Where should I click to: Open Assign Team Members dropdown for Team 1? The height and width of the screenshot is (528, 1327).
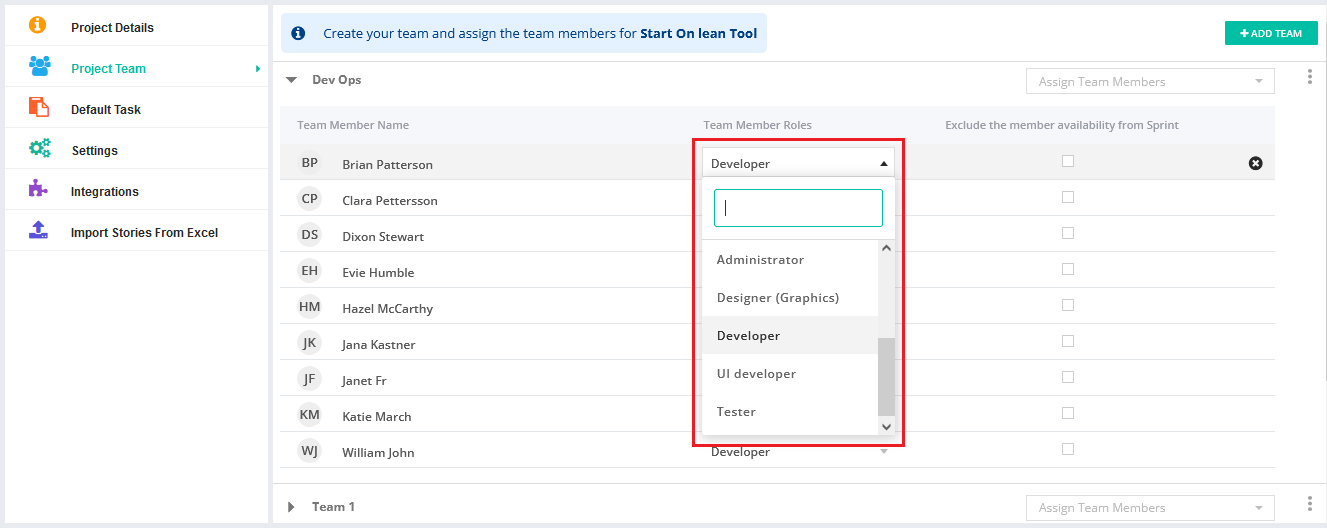point(1150,508)
